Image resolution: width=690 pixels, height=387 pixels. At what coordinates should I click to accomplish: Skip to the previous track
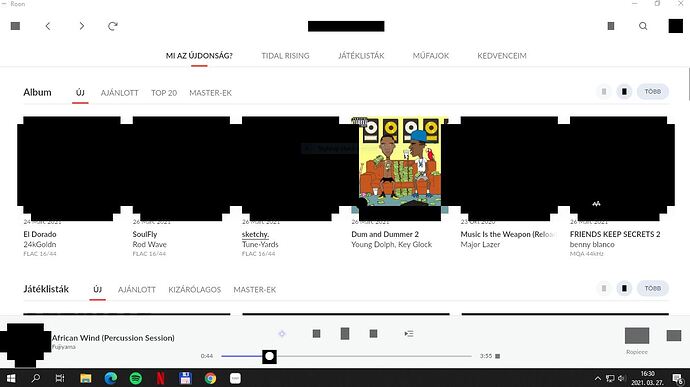click(x=316, y=334)
